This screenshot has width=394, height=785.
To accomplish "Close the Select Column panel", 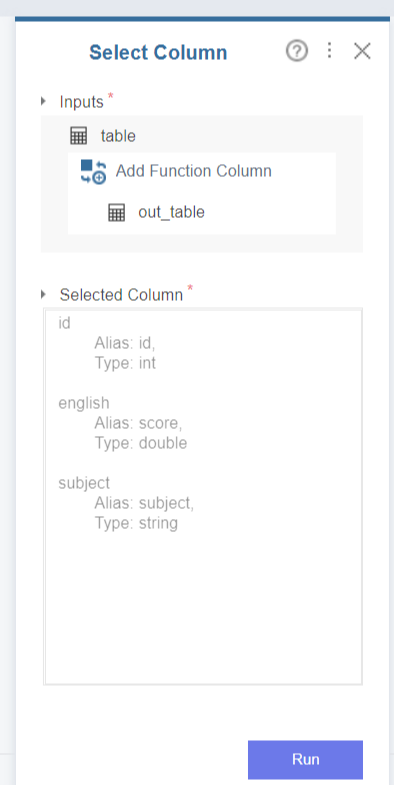I will click(x=362, y=51).
